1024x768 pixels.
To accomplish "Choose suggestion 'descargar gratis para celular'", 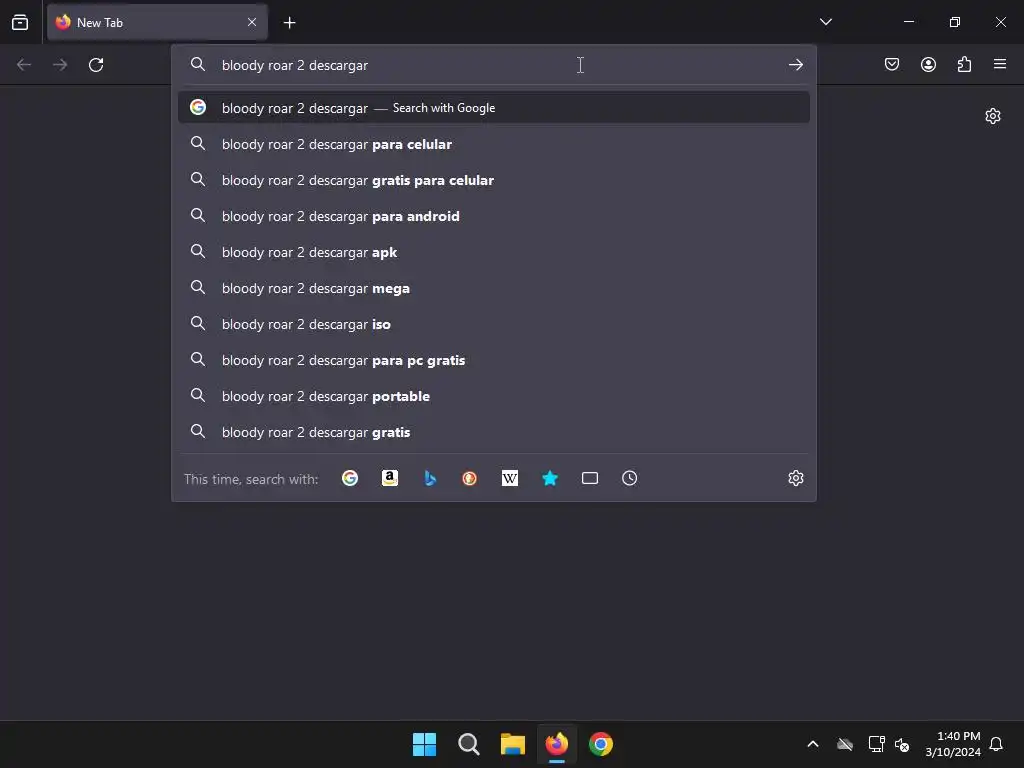I will coord(494,180).
